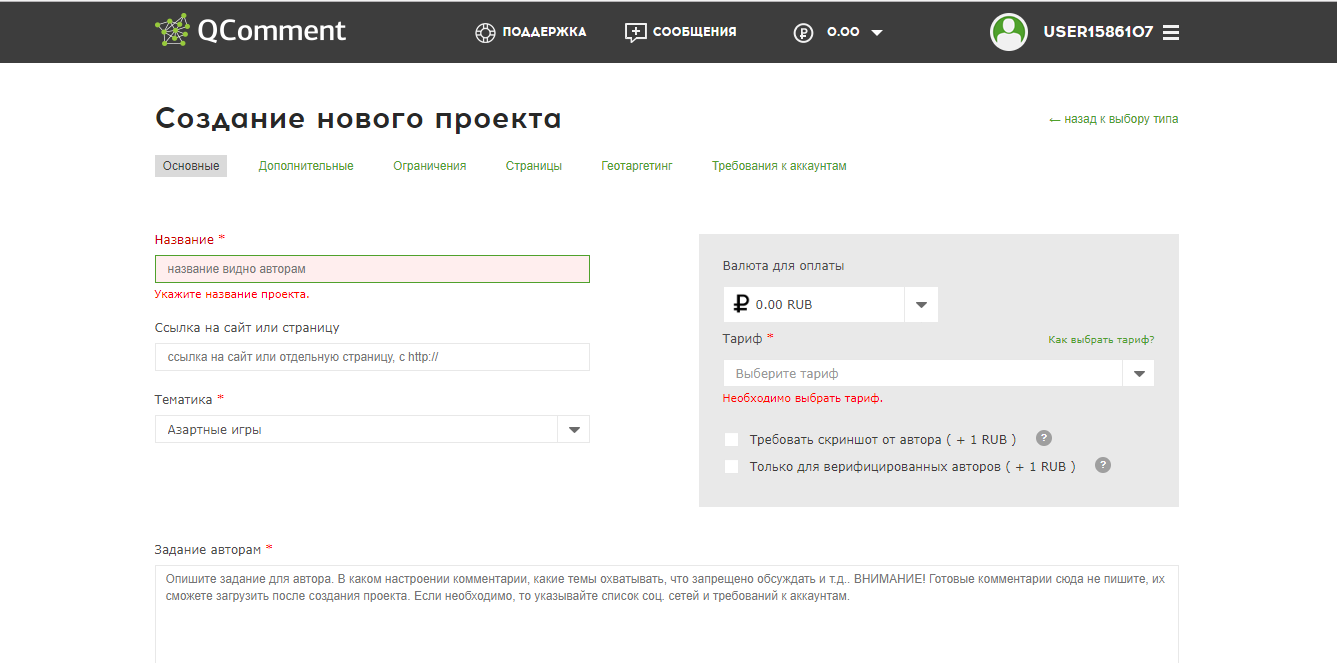Image resolution: width=1337 pixels, height=663 pixels.
Task: Open the 'Выберите тариф' dropdown
Action: pyautogui.click(x=1139, y=372)
